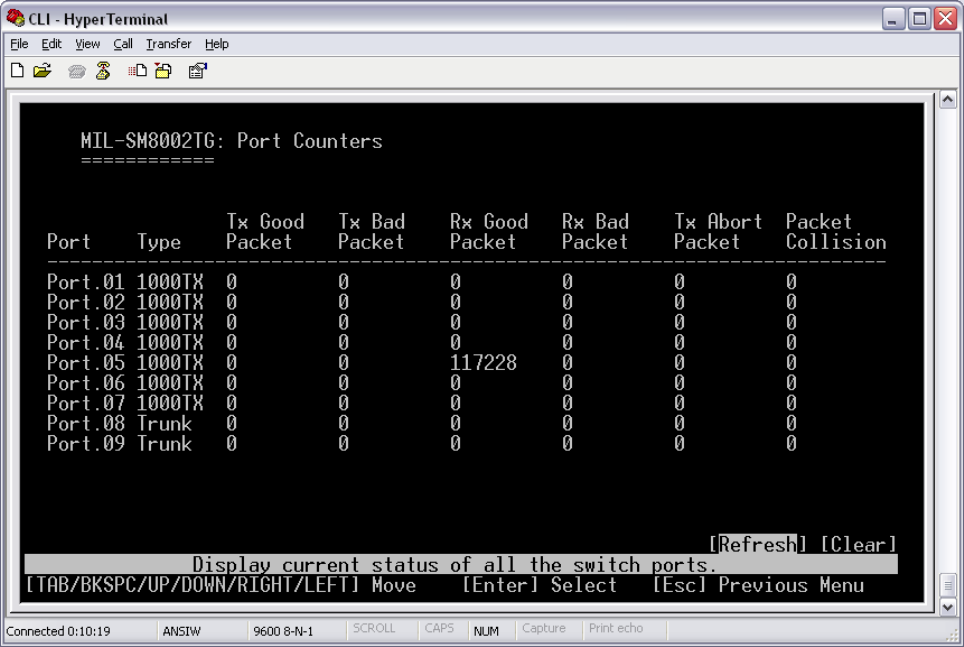Click the Port.07 row label
This screenshot has width=964, height=647.
[86, 403]
